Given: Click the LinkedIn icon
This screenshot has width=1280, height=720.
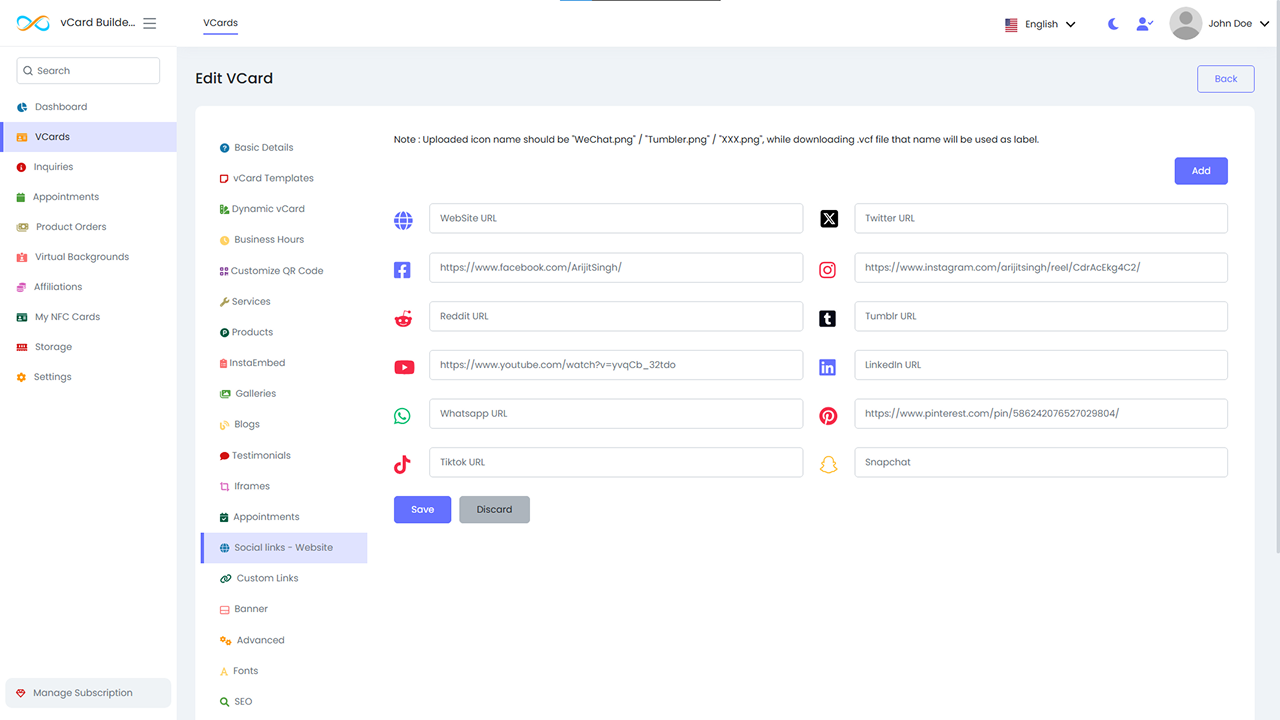Looking at the screenshot, I should [828, 367].
